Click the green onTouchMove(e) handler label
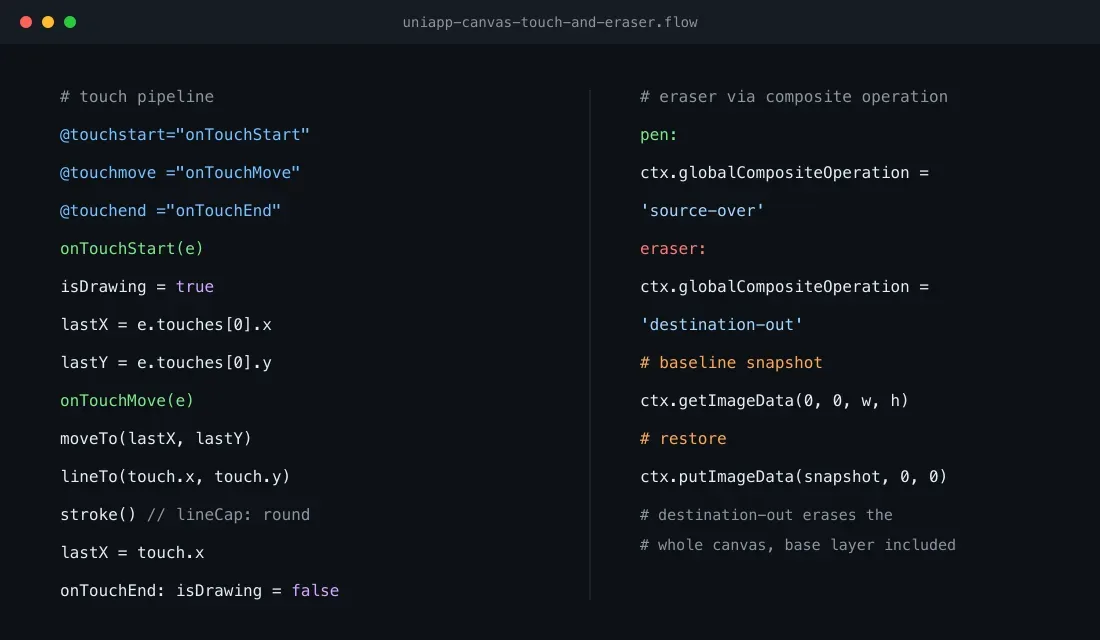This screenshot has height=640, width=1100. click(x=126, y=400)
